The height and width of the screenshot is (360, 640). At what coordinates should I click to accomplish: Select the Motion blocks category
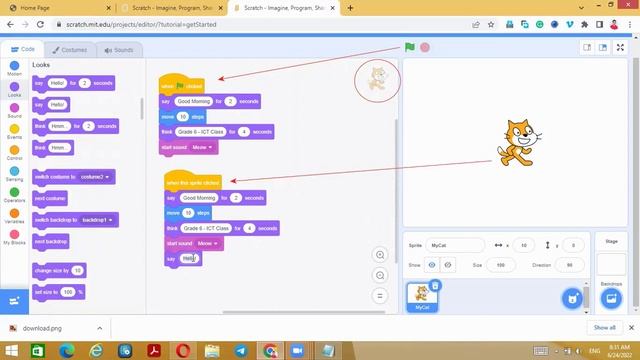[14, 68]
